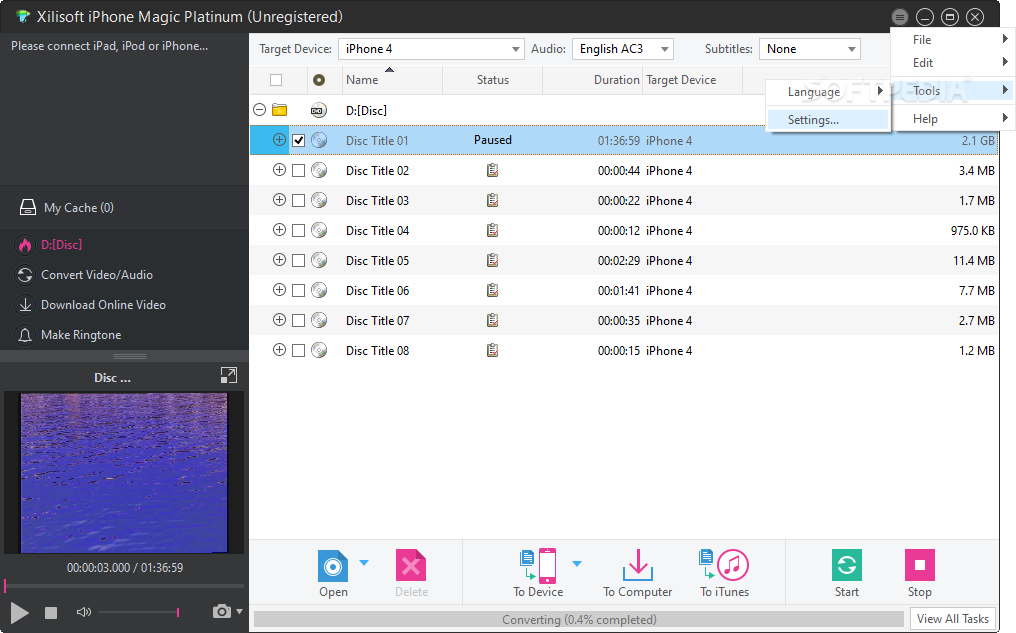1016x633 pixels.
Task: Open the hamburger menu icon in title bar
Action: tap(899, 17)
